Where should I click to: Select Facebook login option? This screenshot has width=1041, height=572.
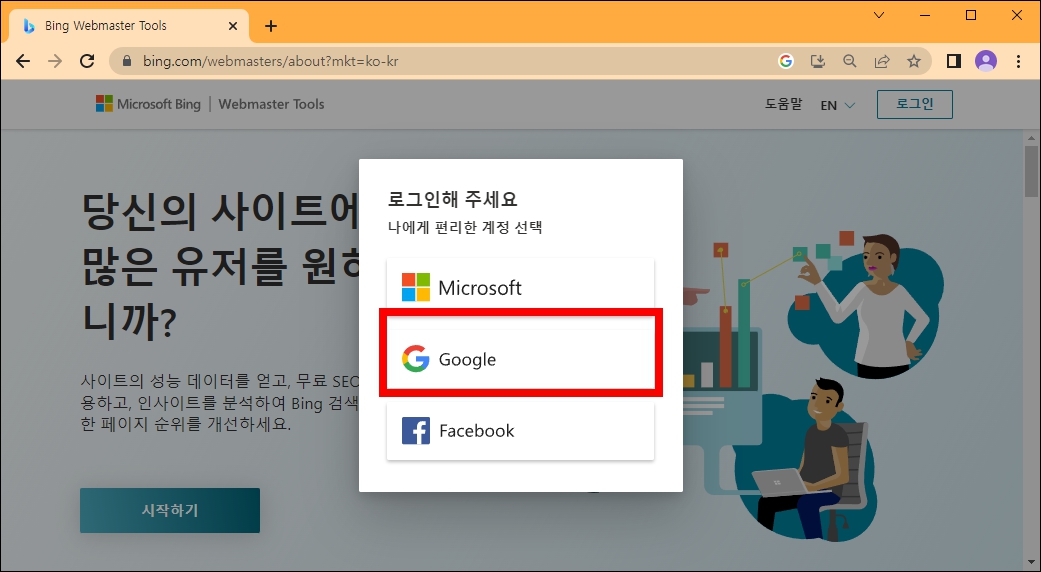click(520, 431)
